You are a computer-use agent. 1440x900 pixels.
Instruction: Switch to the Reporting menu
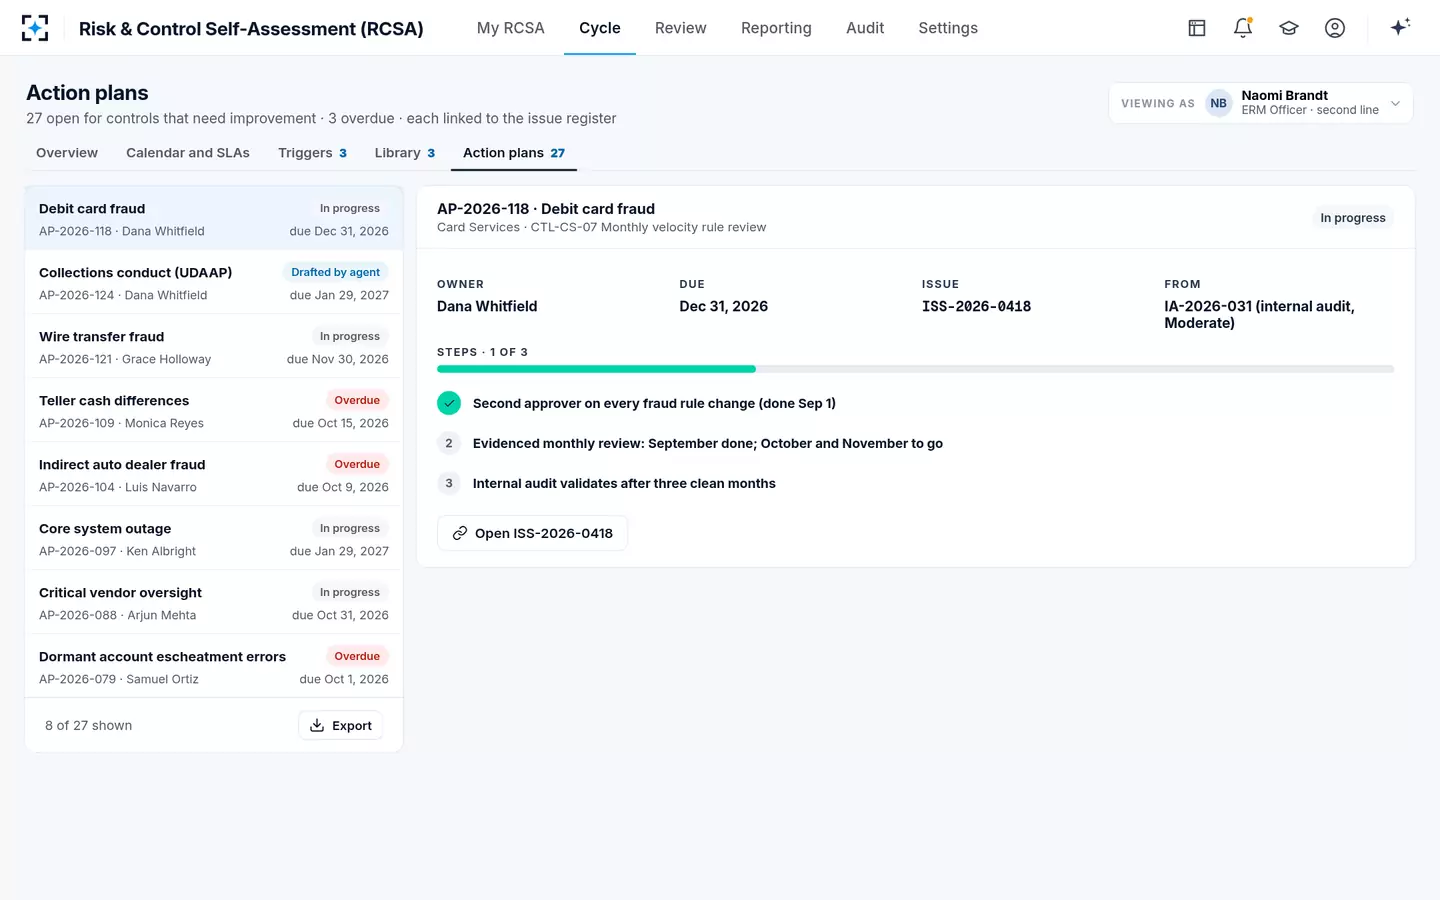[x=776, y=28]
